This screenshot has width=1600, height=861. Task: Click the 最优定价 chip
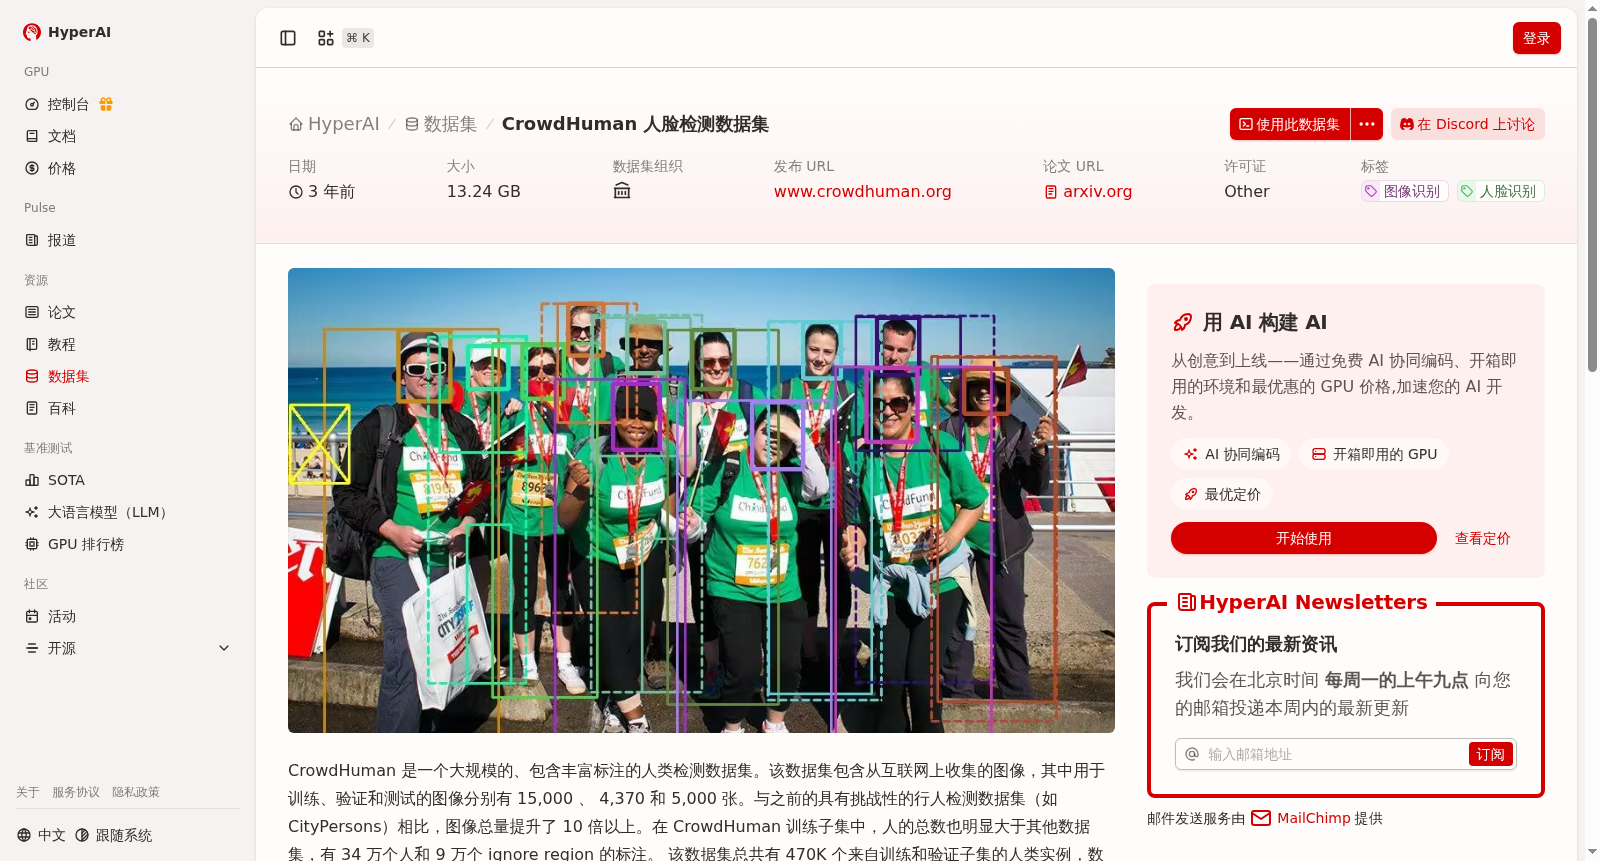pos(1222,494)
